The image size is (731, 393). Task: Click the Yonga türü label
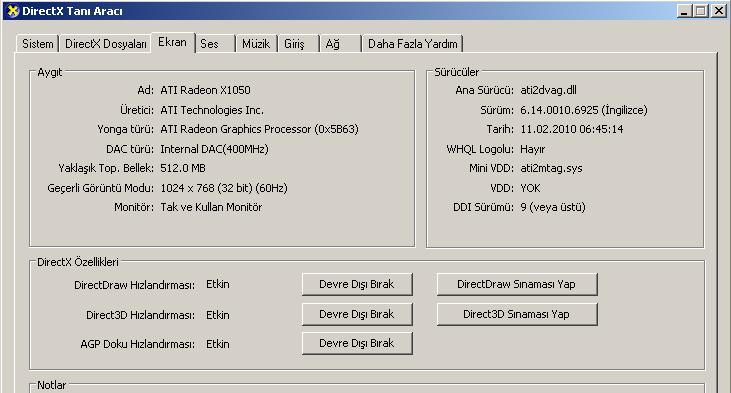[125, 129]
